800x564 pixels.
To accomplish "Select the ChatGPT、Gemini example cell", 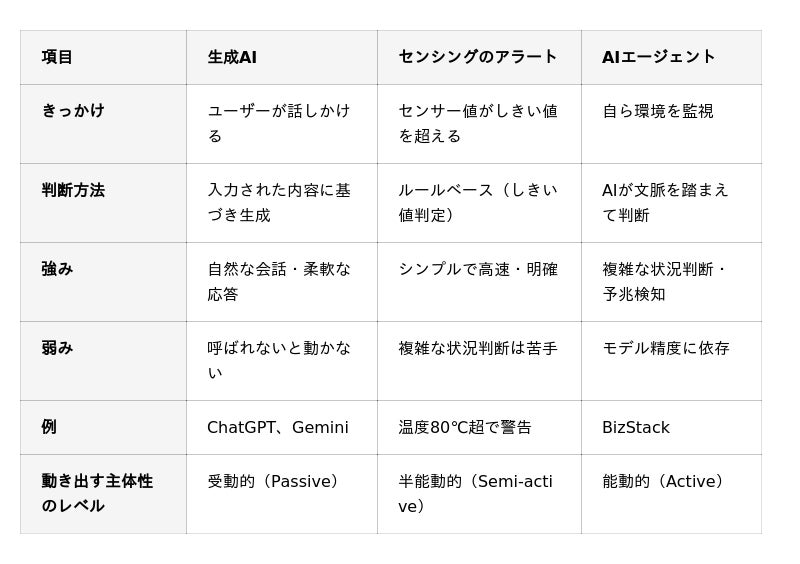I will [x=282, y=428].
